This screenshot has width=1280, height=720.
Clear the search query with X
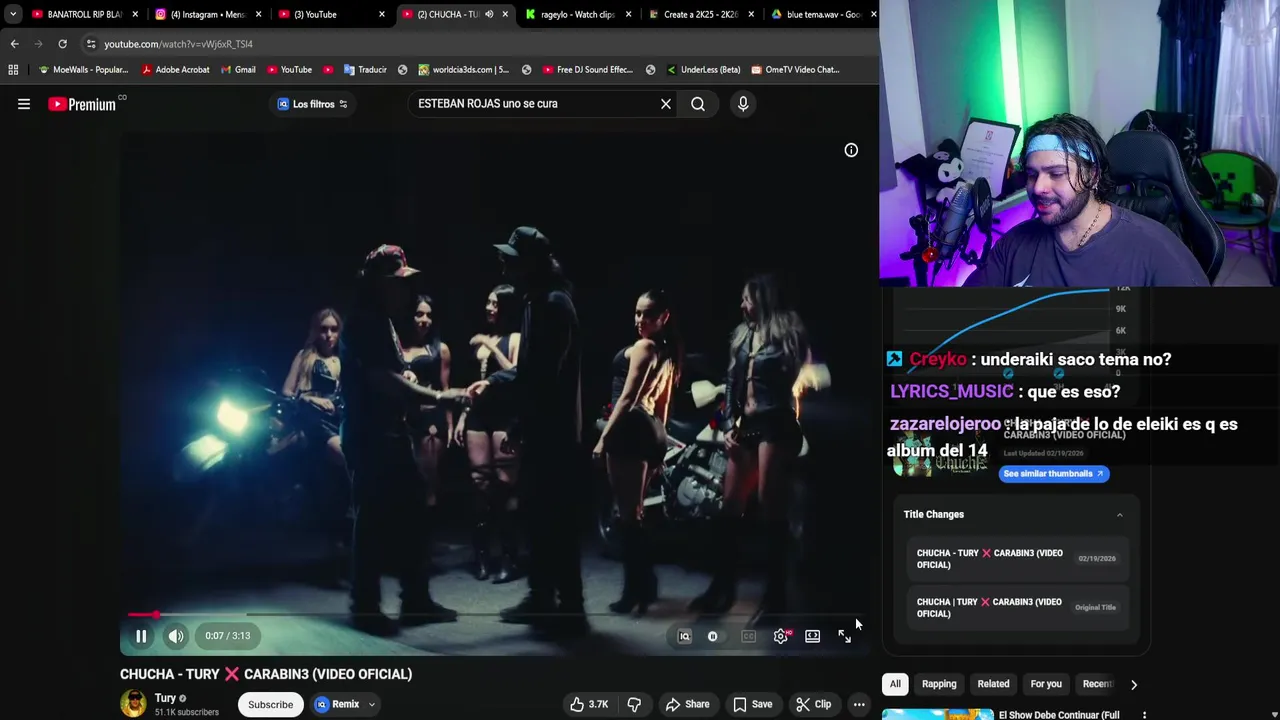(666, 104)
